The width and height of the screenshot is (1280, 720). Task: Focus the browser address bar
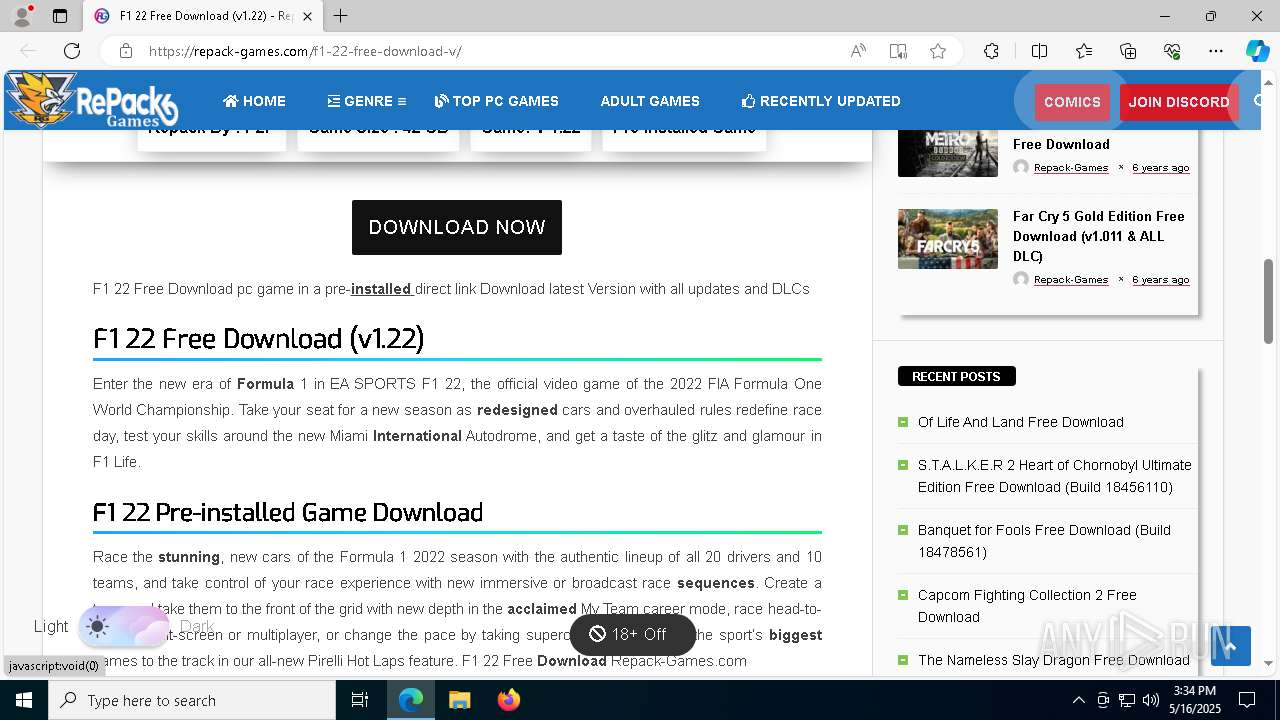[490, 51]
